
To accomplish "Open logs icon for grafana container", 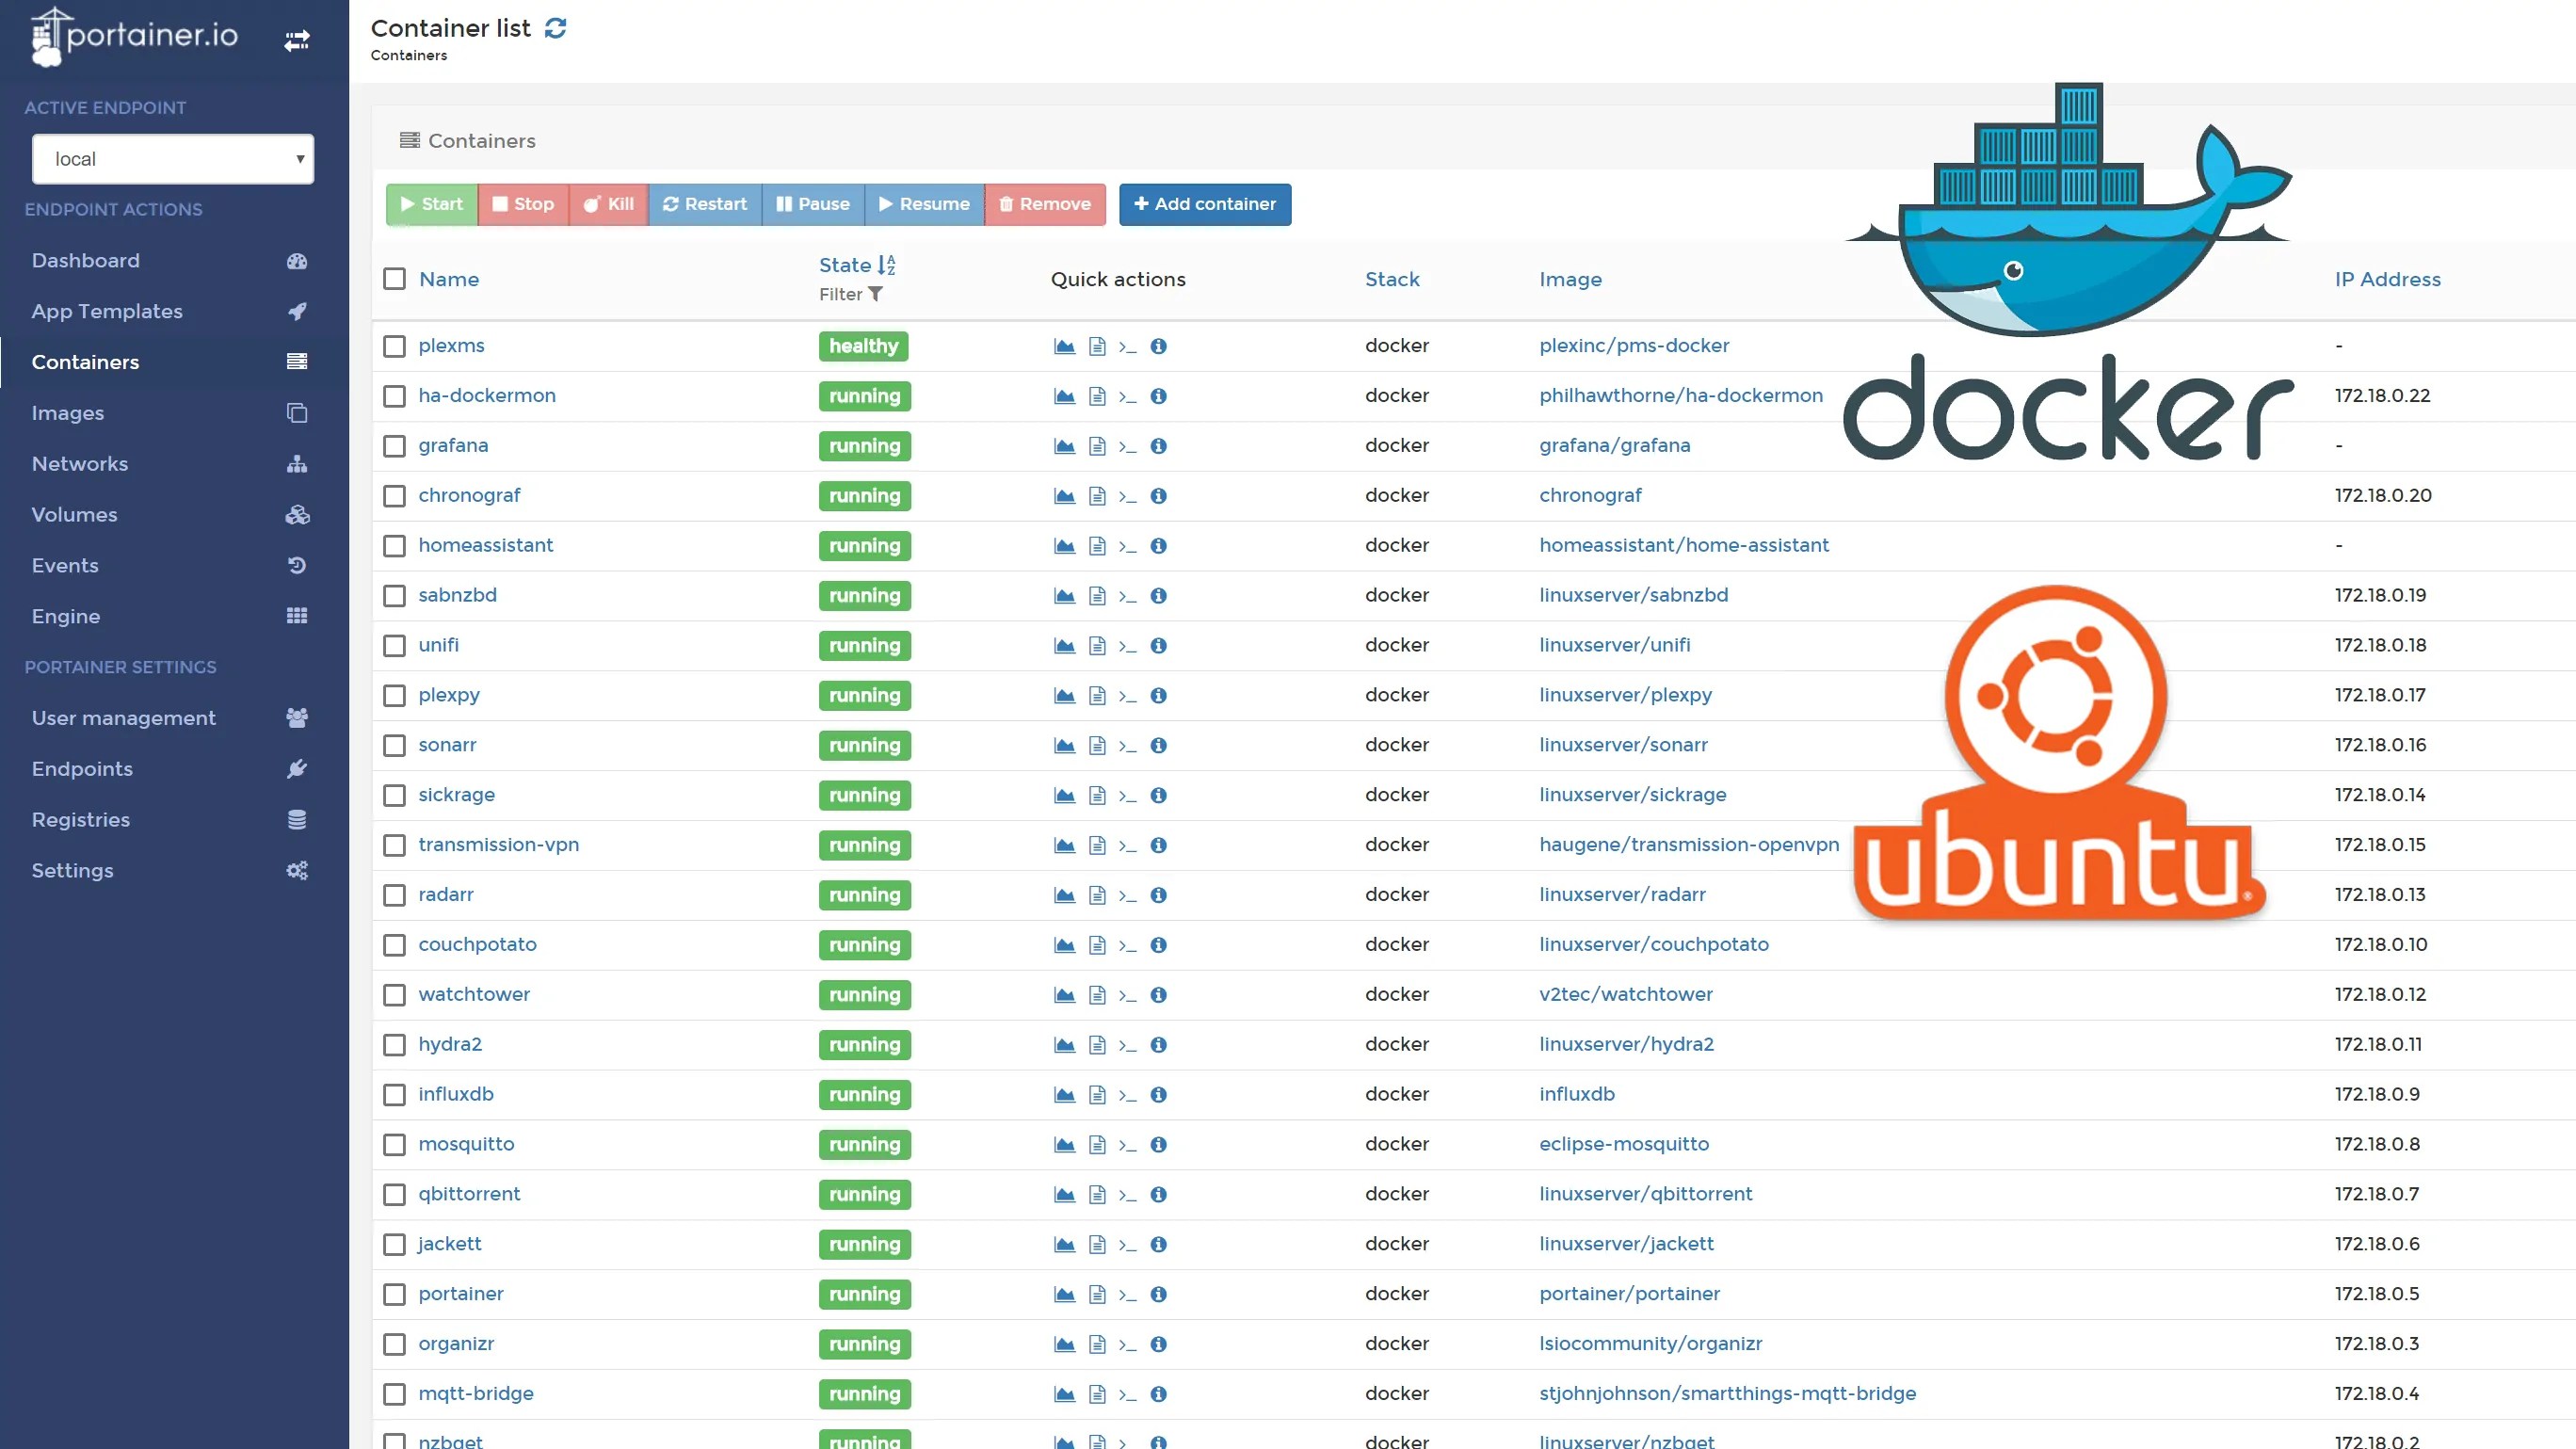I will (x=1097, y=446).
